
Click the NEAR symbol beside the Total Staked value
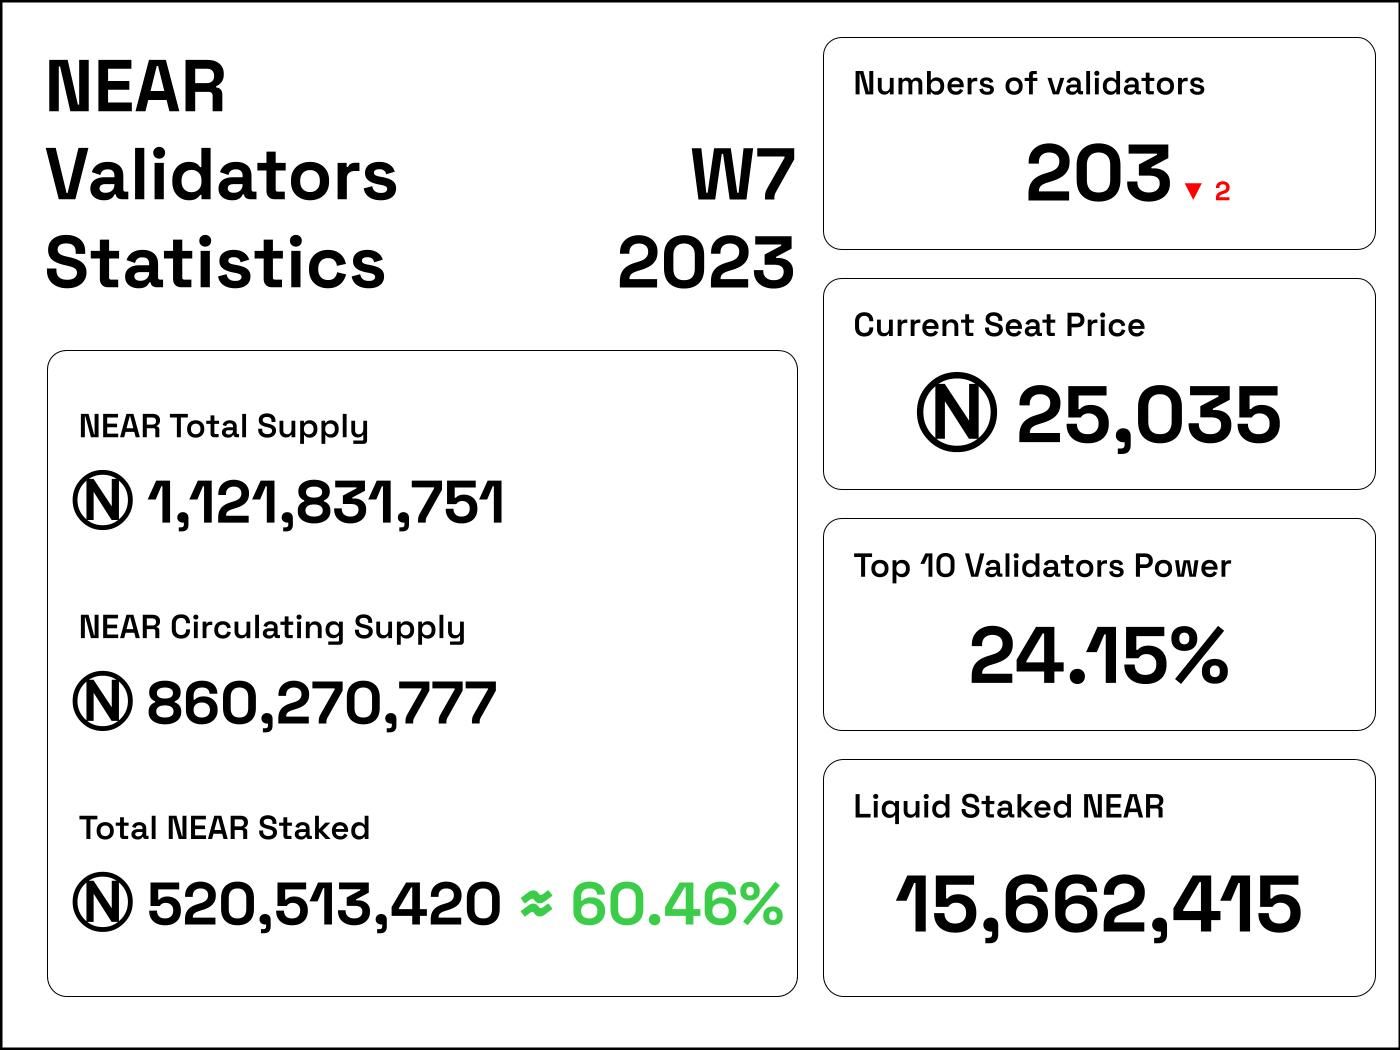coord(103,903)
